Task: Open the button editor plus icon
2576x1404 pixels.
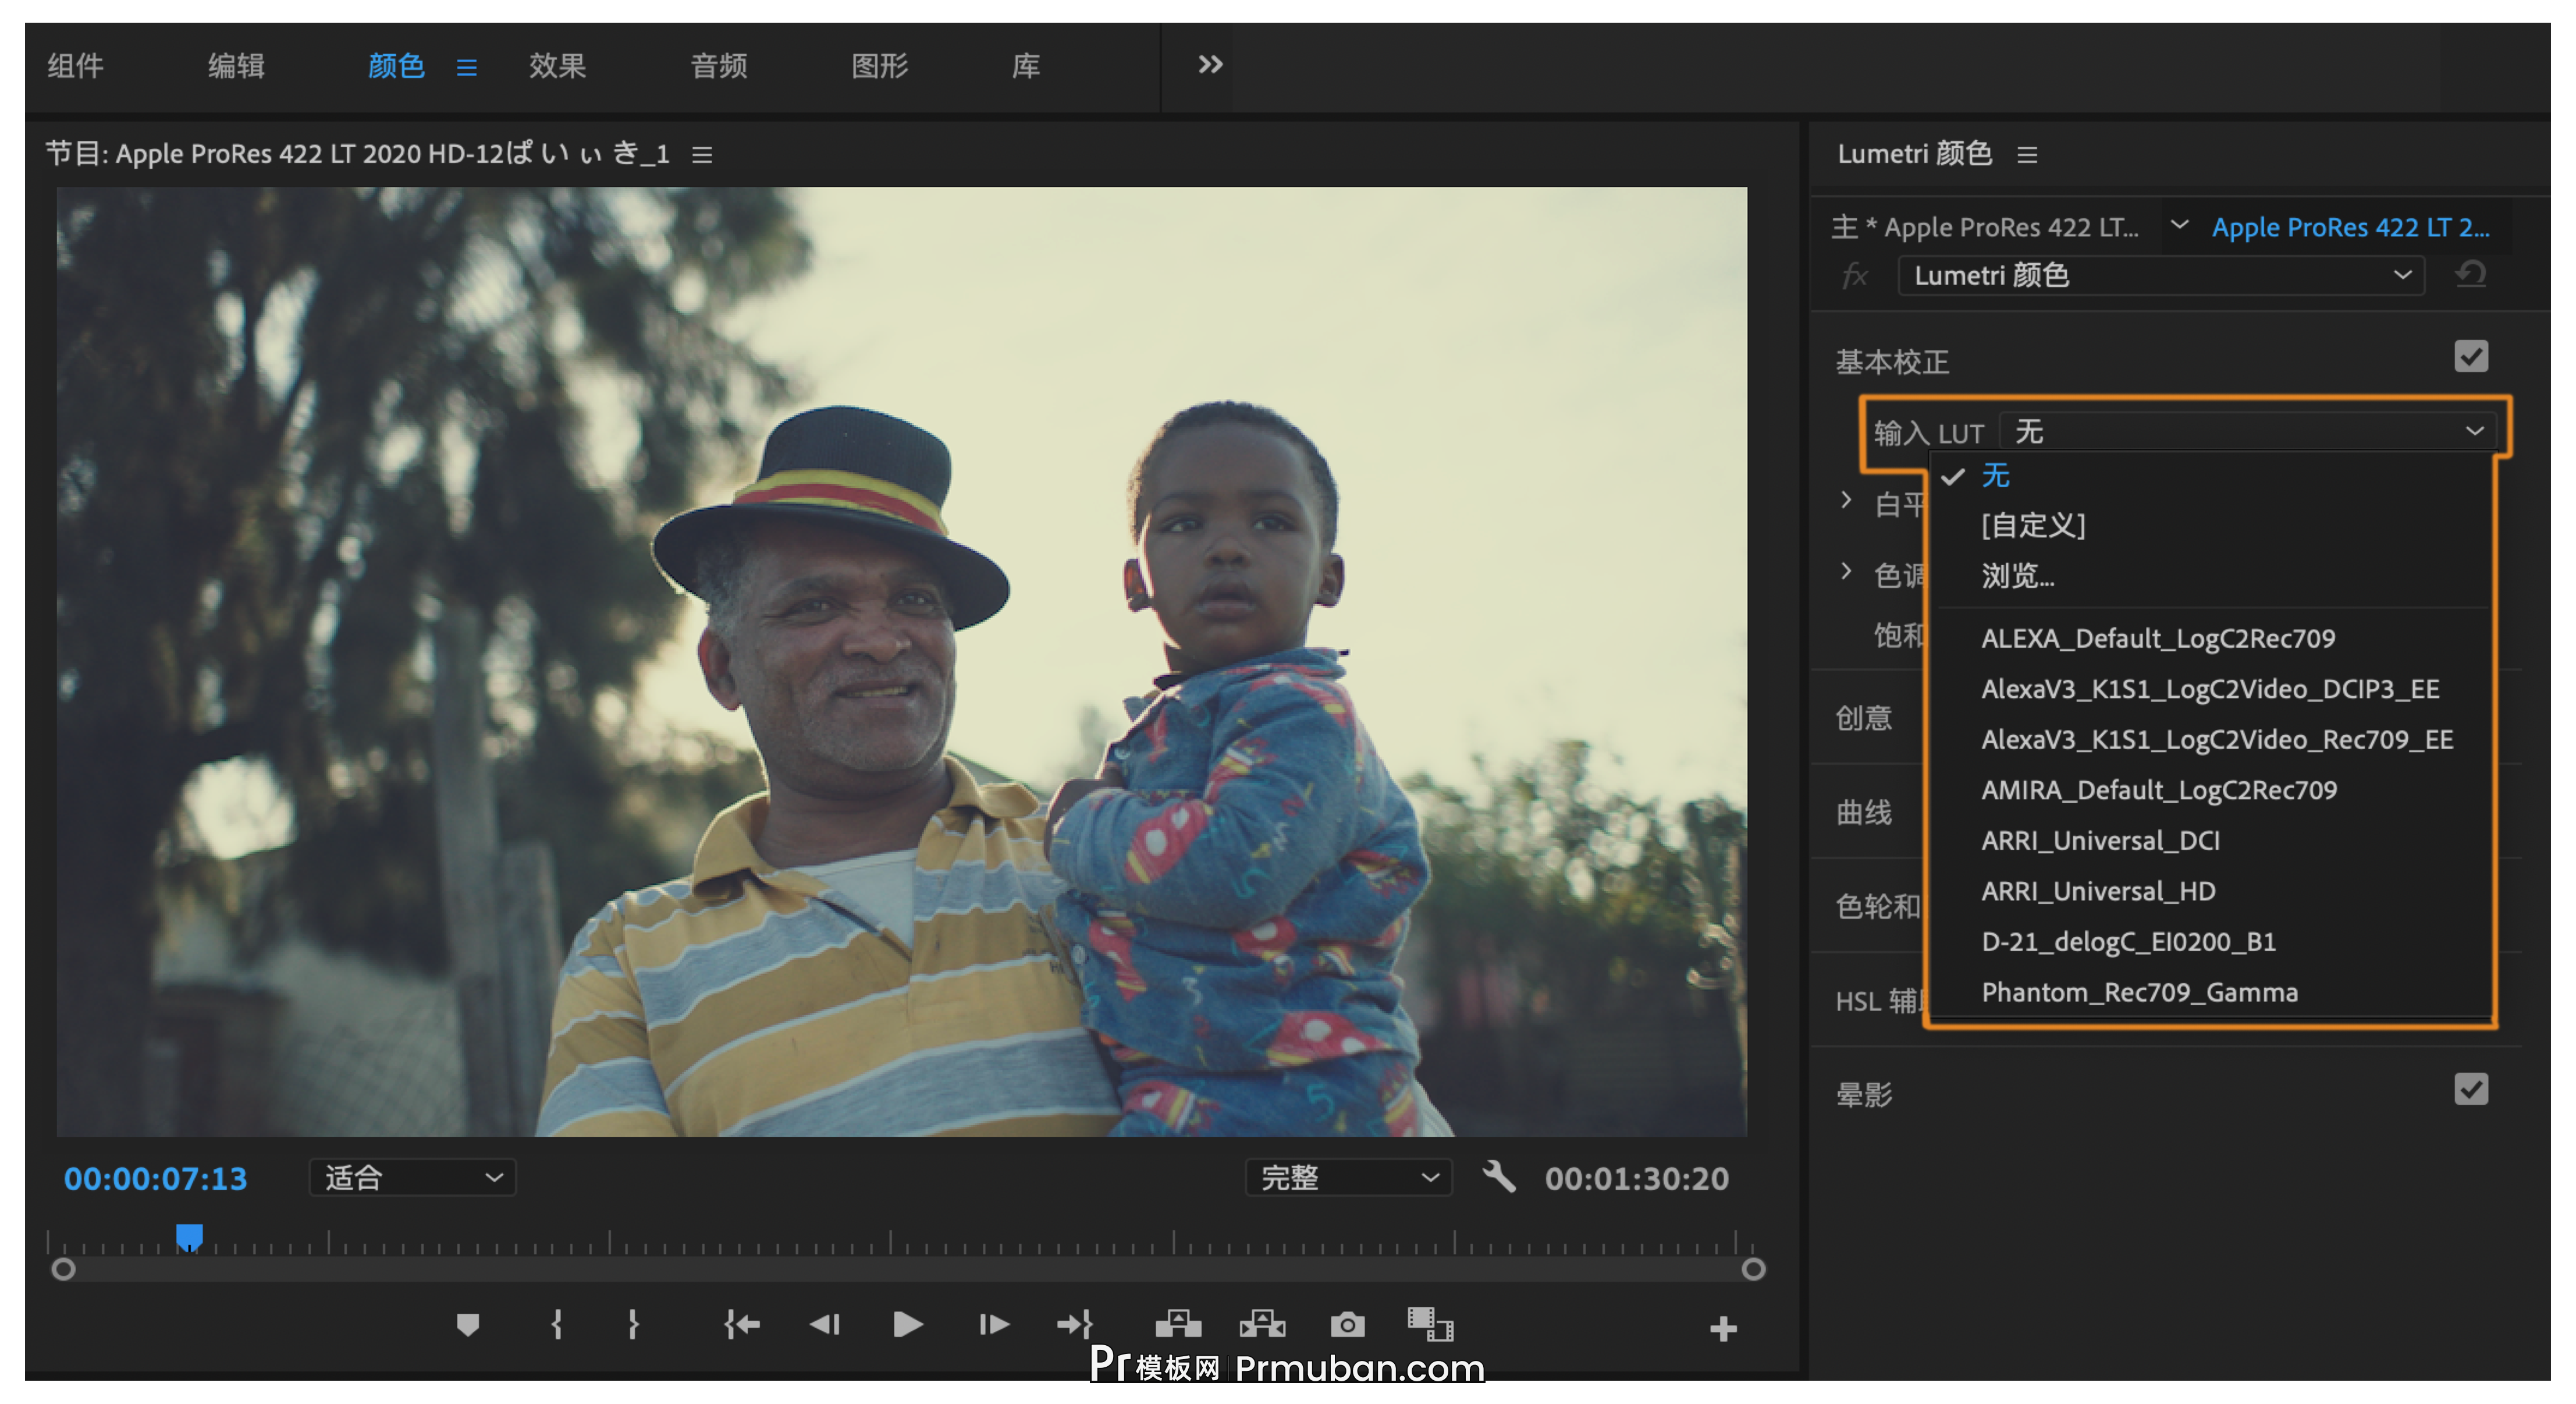Action: coord(1723,1329)
